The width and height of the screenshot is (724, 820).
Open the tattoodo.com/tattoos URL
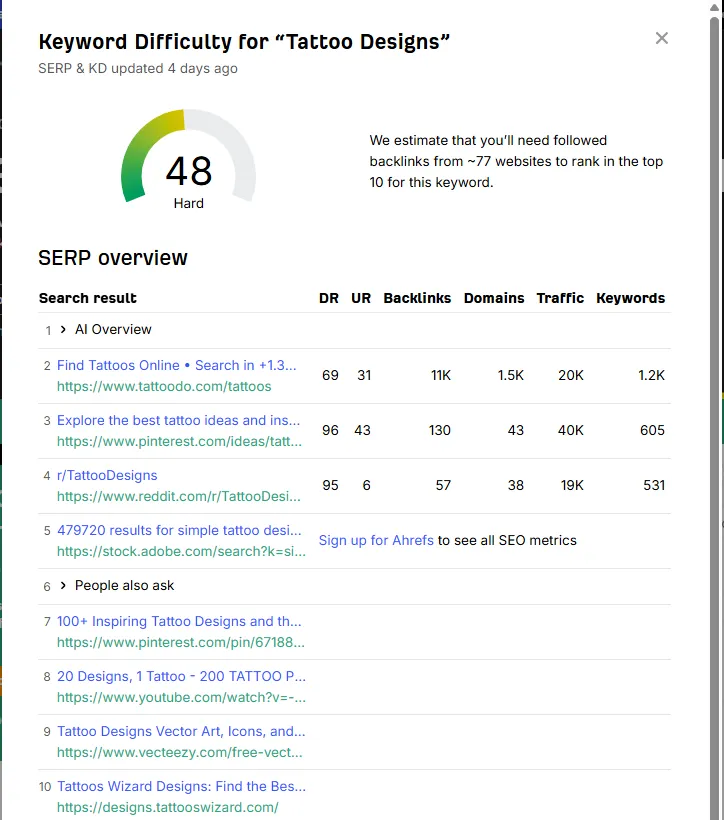point(164,386)
